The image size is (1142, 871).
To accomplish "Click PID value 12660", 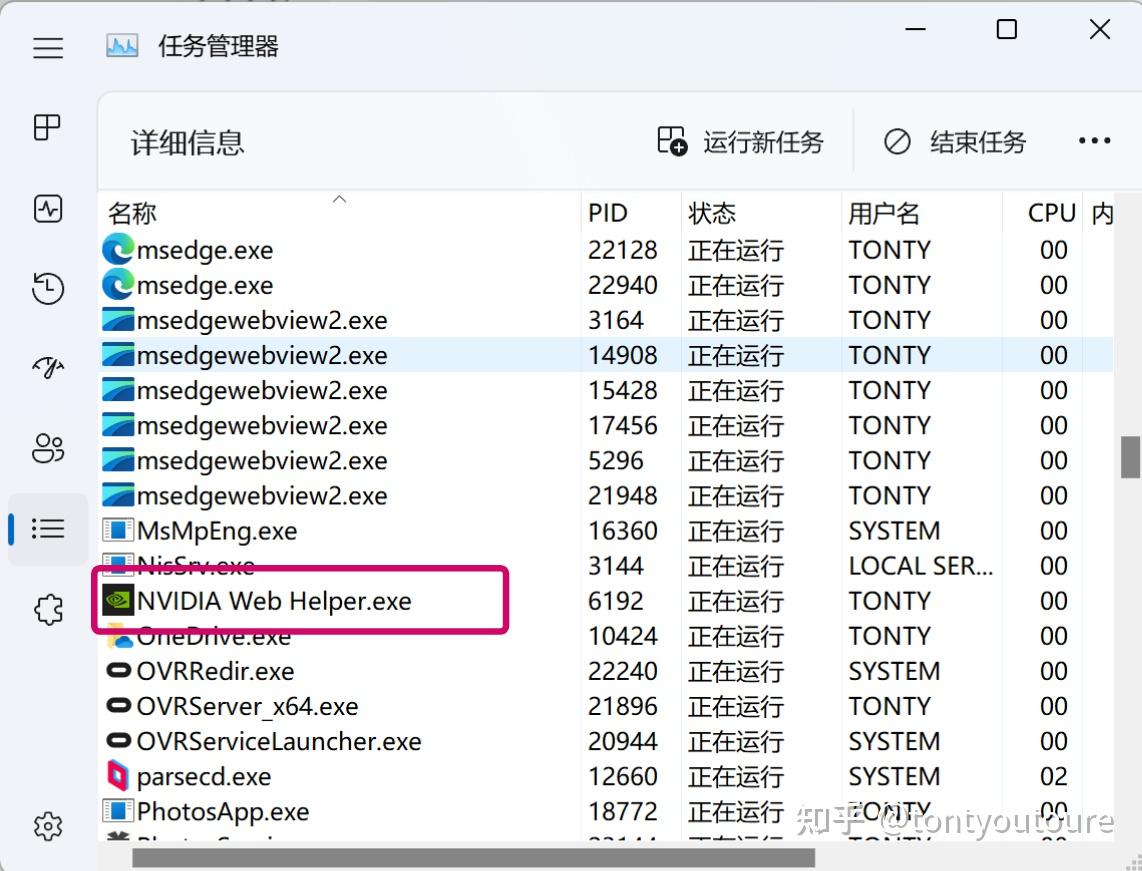I will (623, 776).
